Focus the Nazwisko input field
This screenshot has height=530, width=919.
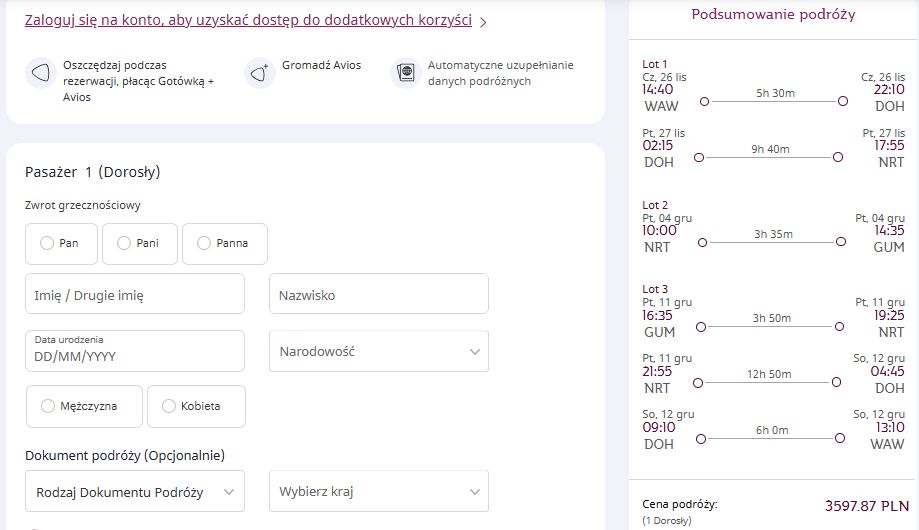(379, 294)
